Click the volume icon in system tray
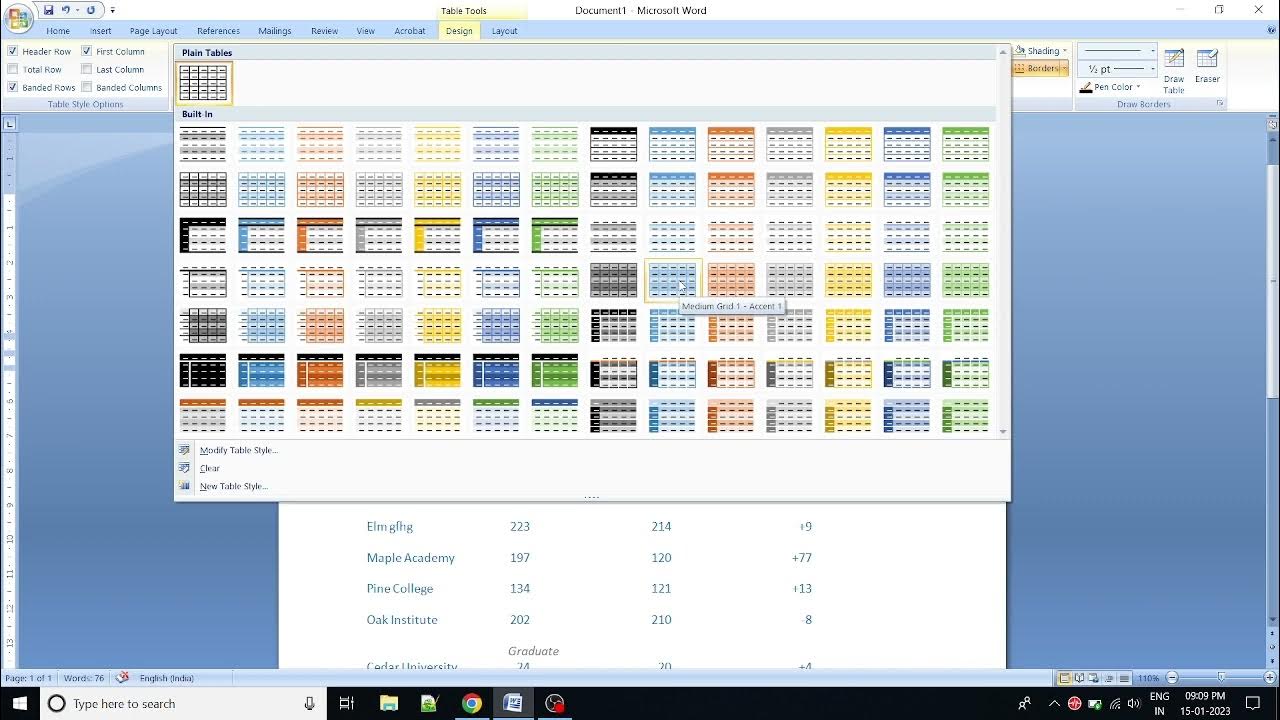The height and width of the screenshot is (720, 1280). pos(1133,704)
